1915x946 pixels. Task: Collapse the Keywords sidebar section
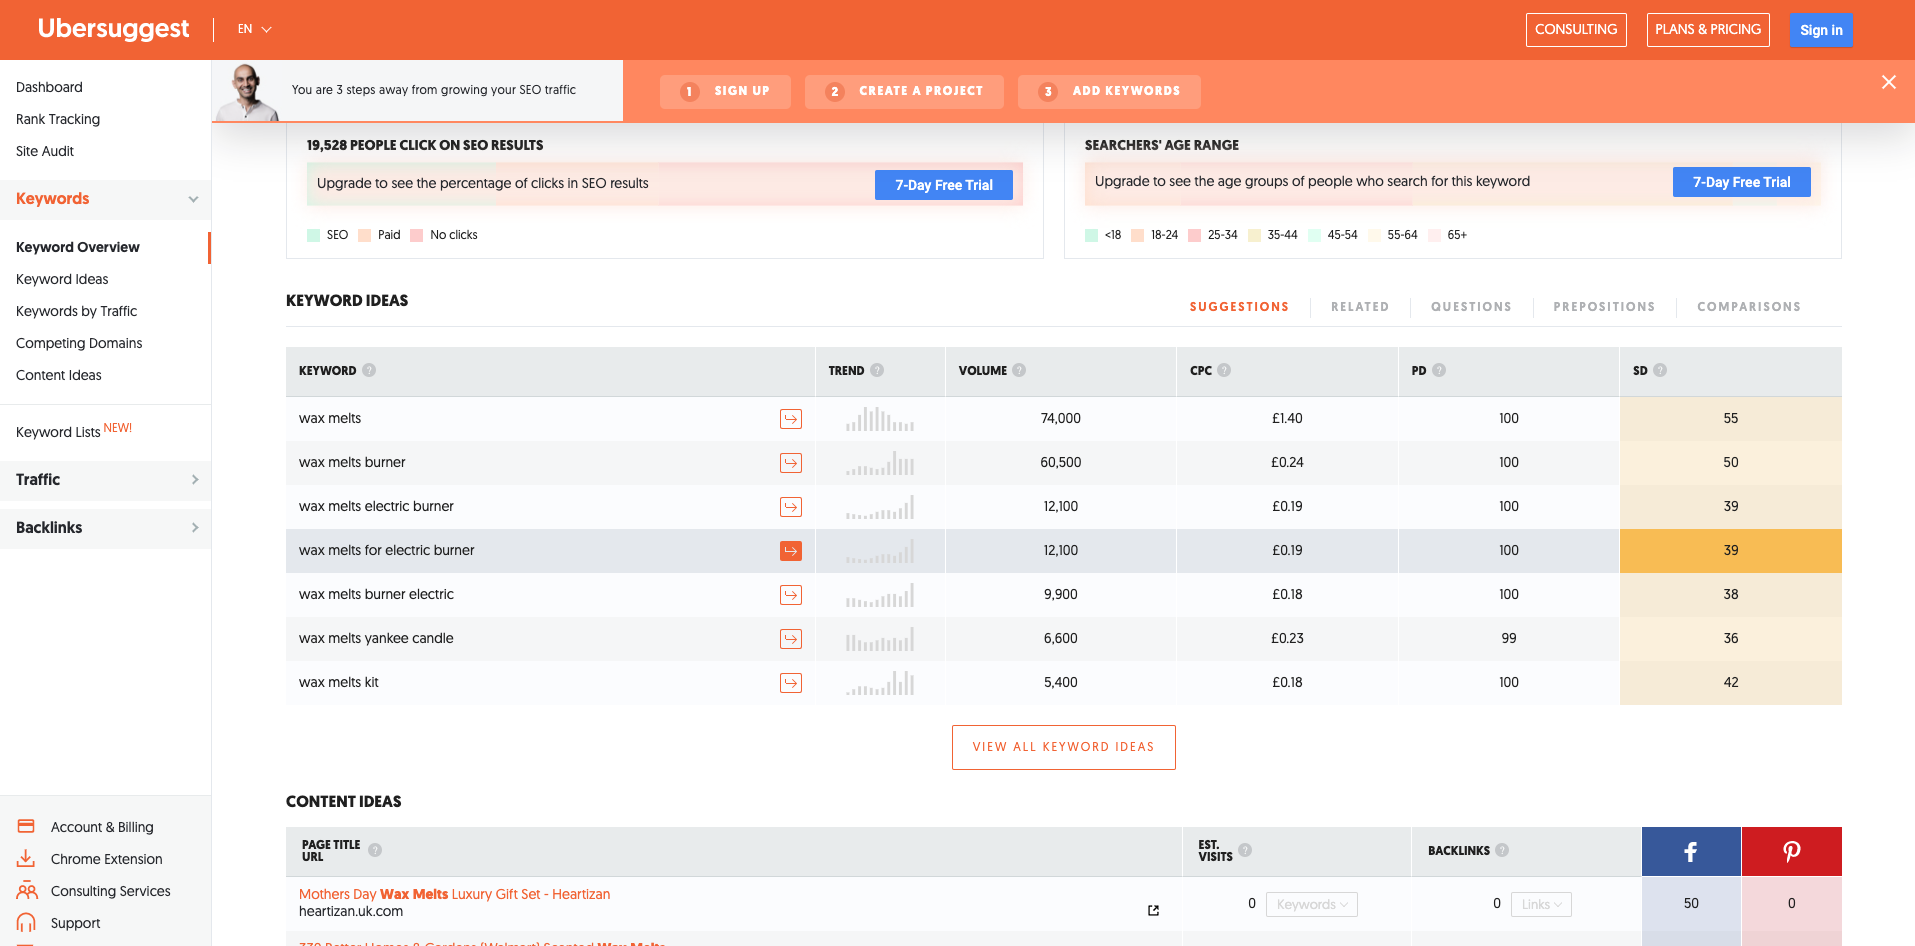point(193,199)
